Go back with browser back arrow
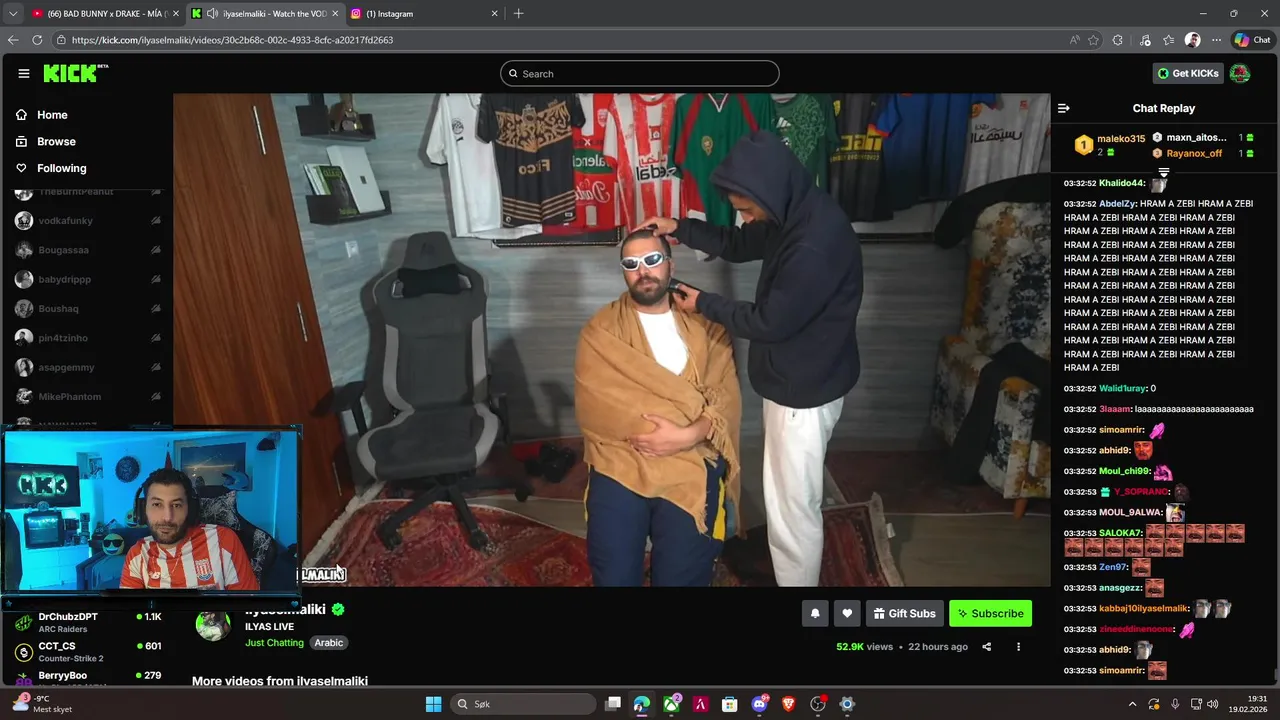 pos(13,40)
